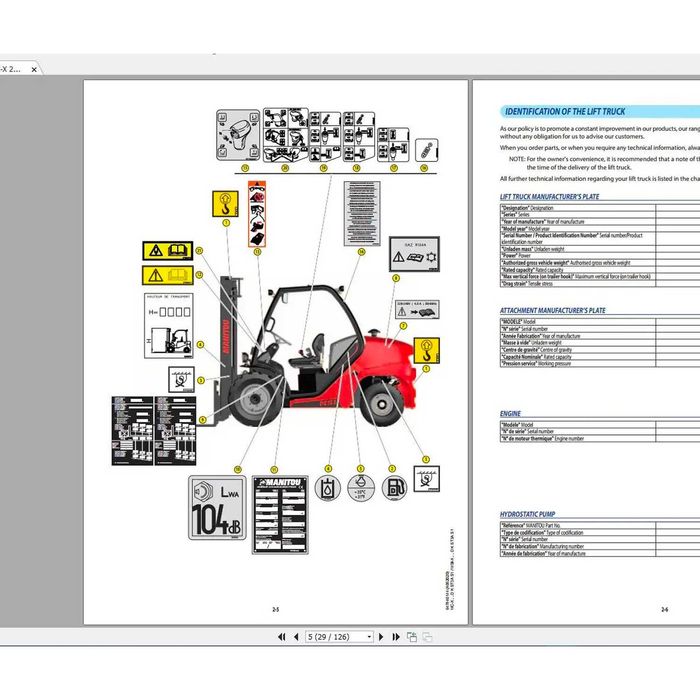Click the 'Rated capacity' row in lift truck table
Image resolution: width=700 pixels, height=700 pixels.
[600, 270]
